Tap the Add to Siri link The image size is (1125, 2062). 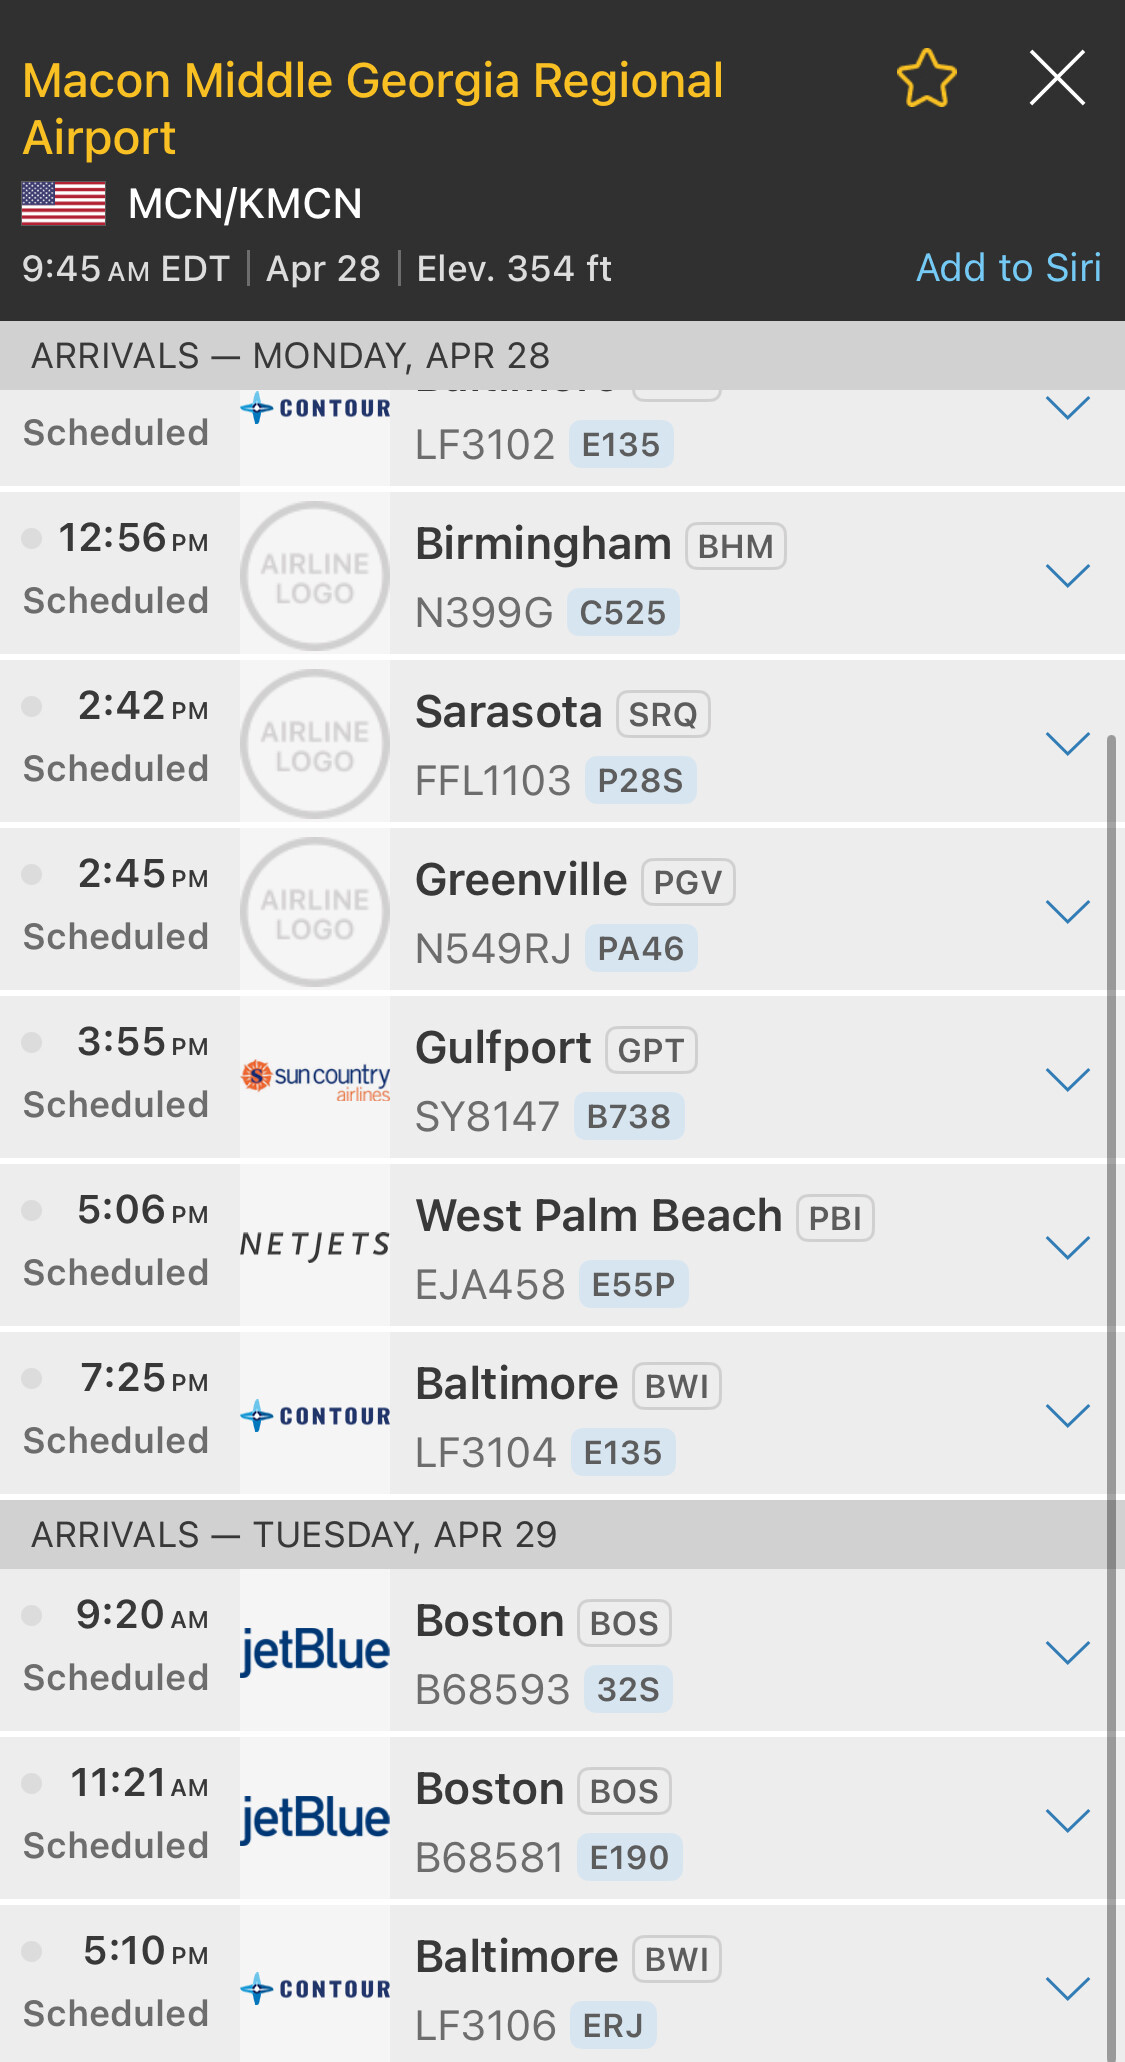[x=1008, y=268]
